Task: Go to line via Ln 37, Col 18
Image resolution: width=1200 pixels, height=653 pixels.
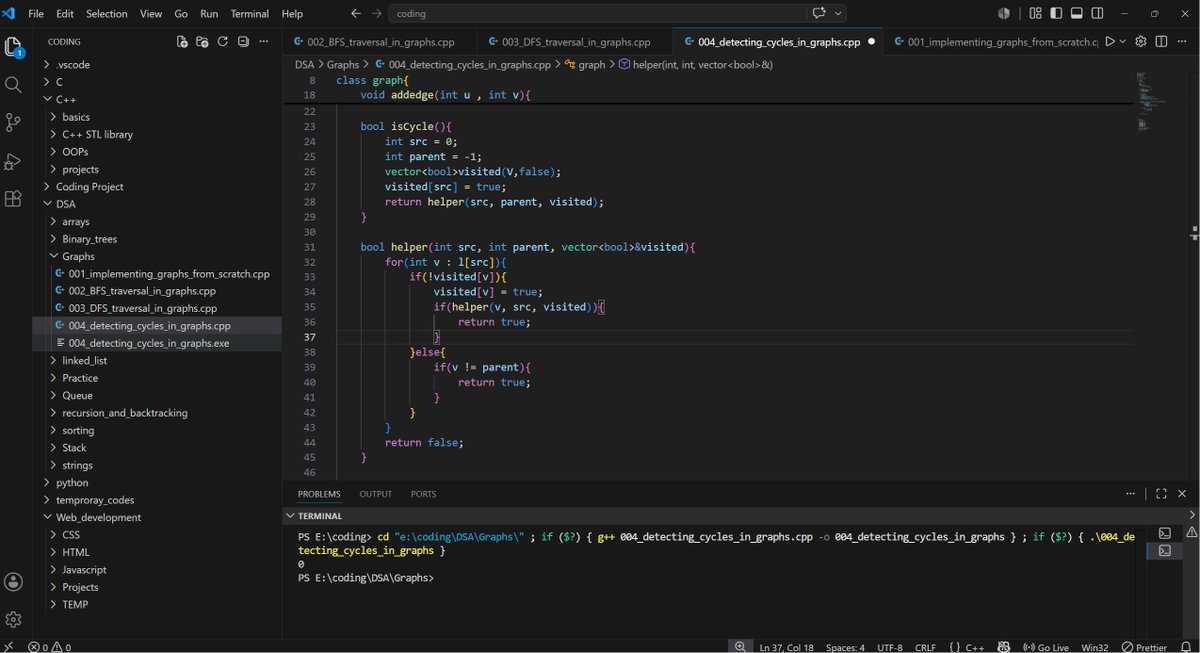Action: [x=787, y=646]
